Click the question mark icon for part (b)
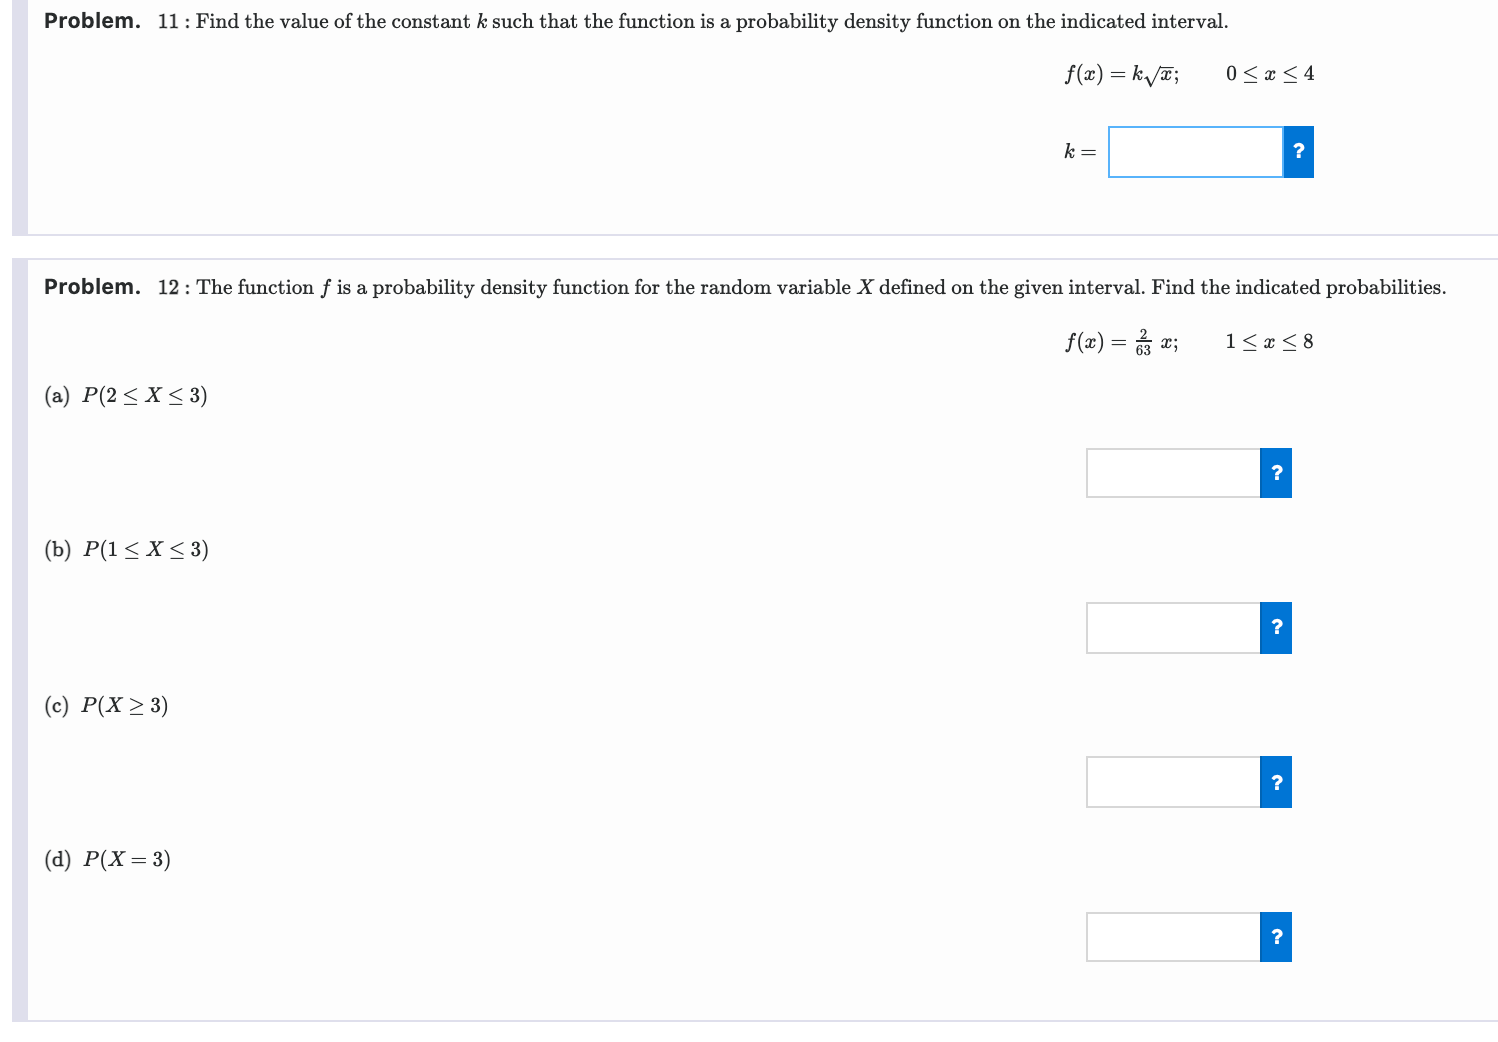The image size is (1498, 1042). click(1275, 627)
